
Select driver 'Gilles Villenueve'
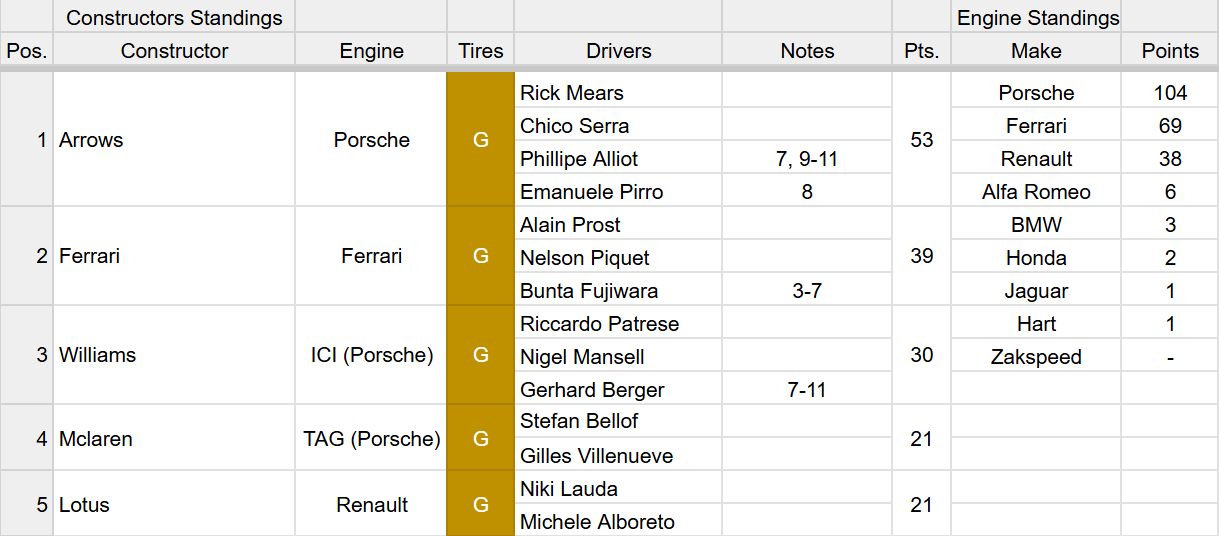tap(618, 455)
